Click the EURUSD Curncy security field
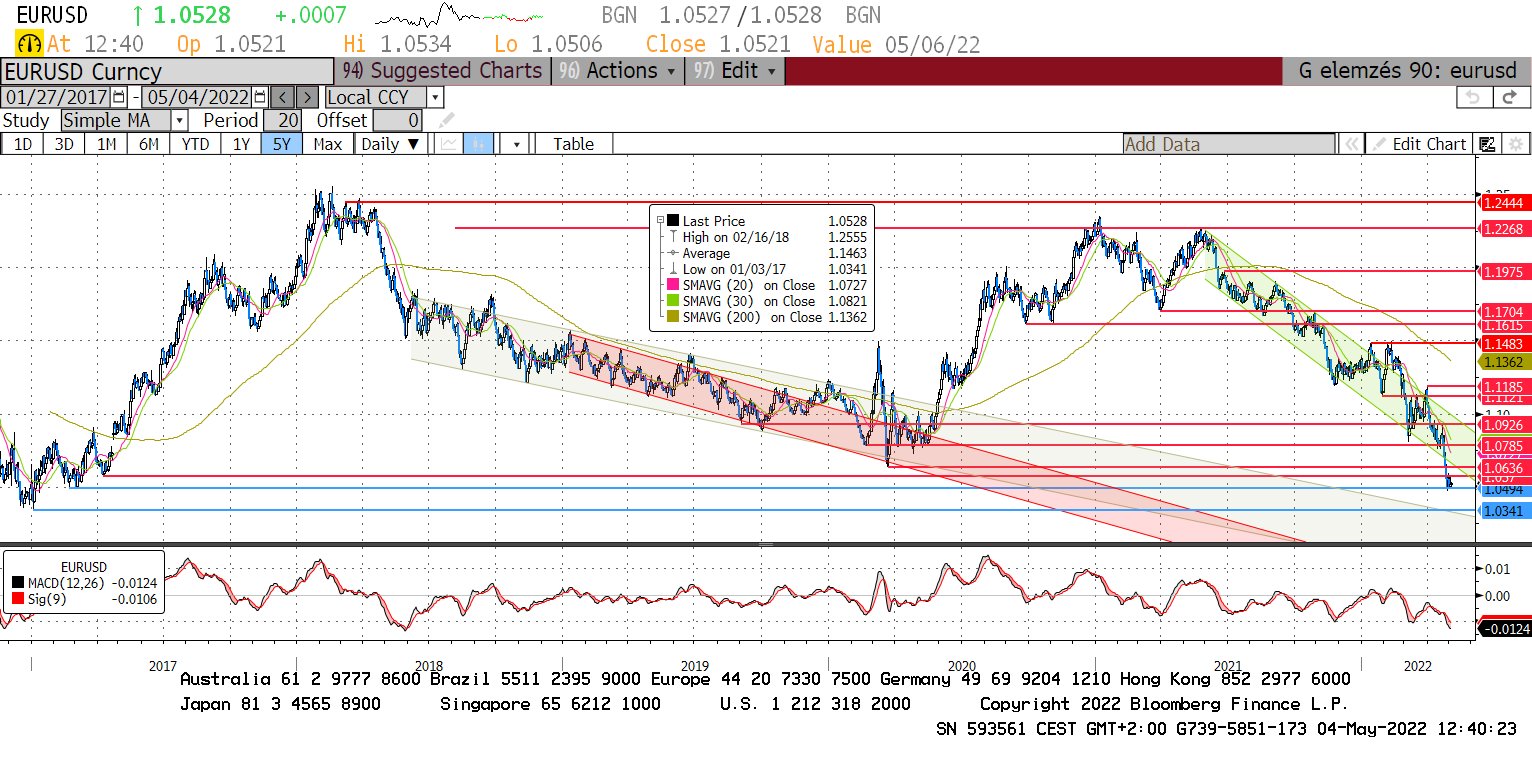Image resolution: width=1532 pixels, height=758 pixels. tap(167, 71)
